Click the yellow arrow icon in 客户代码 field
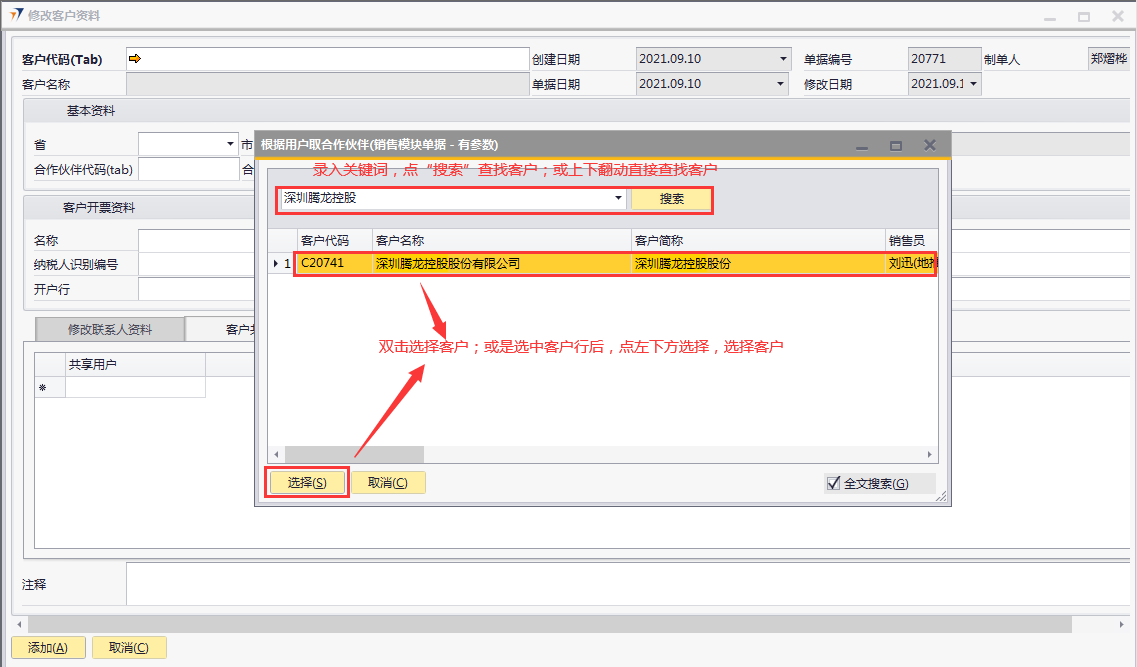 (x=135, y=59)
